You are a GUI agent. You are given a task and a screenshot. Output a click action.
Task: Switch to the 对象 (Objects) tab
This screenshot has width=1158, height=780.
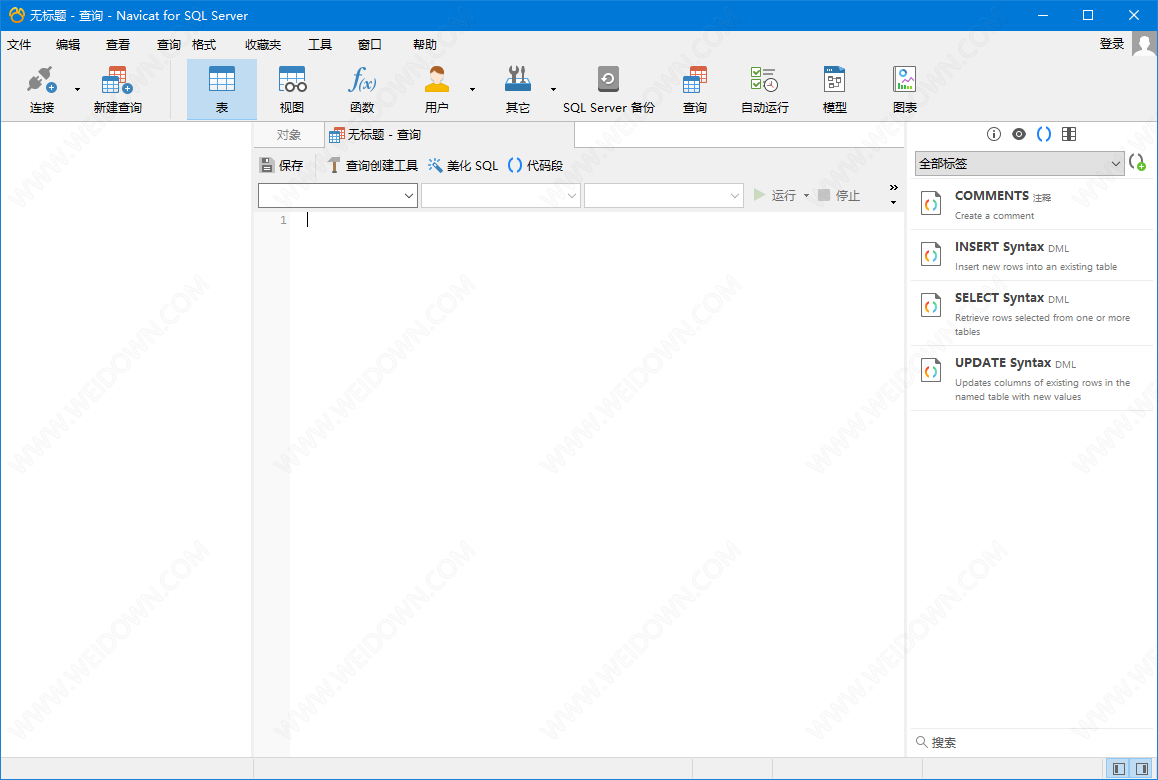288,135
